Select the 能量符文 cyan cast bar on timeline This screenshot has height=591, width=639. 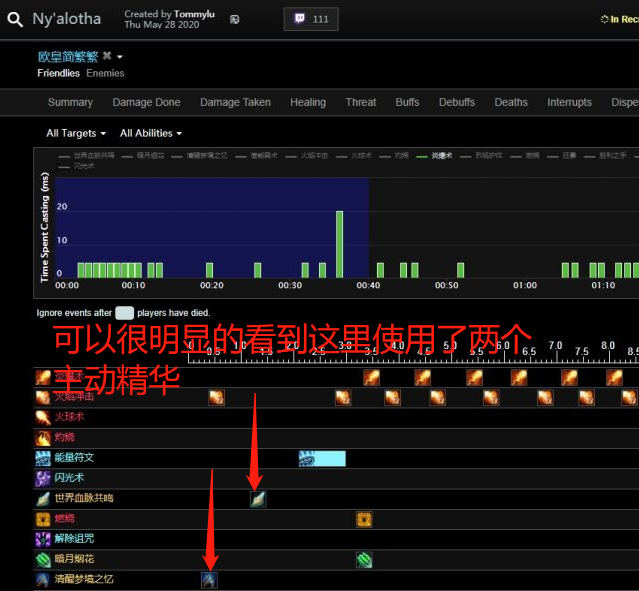[x=322, y=459]
